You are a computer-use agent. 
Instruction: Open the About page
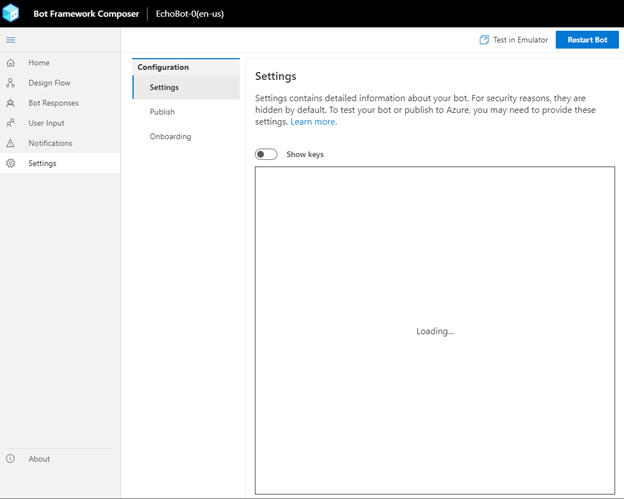click(x=60, y=459)
